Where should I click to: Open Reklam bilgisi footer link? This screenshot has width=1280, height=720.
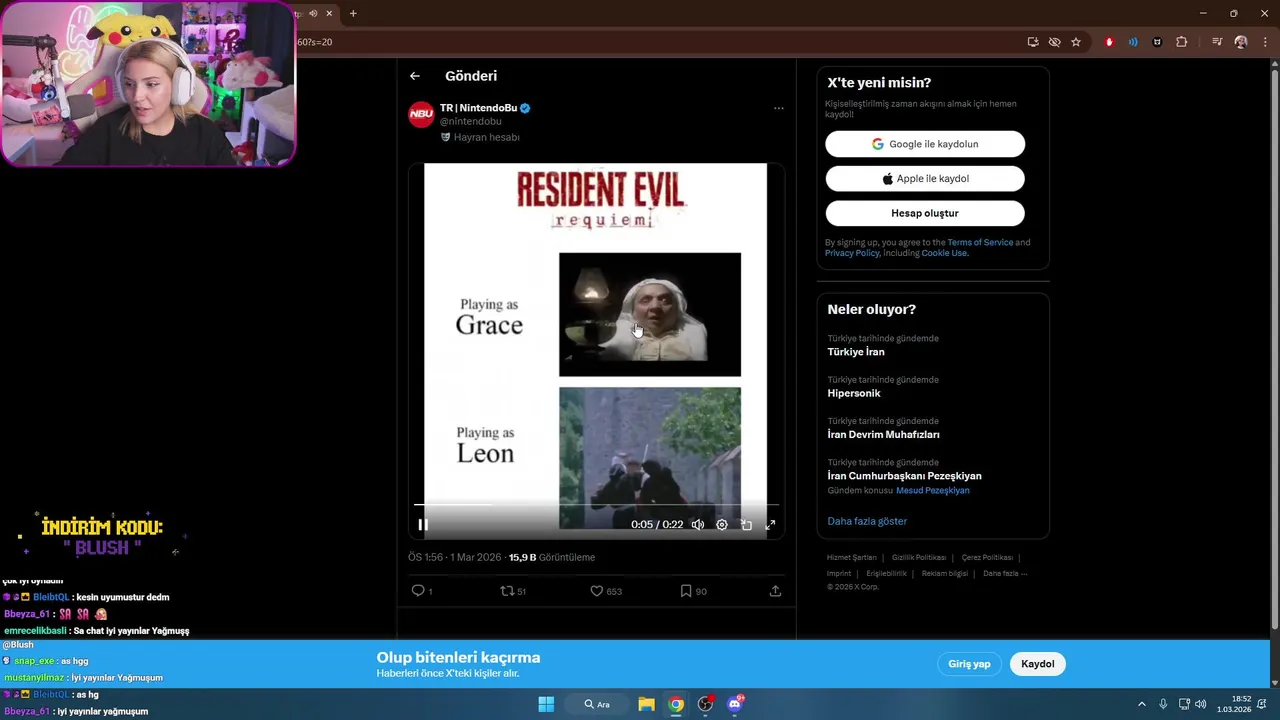(945, 573)
